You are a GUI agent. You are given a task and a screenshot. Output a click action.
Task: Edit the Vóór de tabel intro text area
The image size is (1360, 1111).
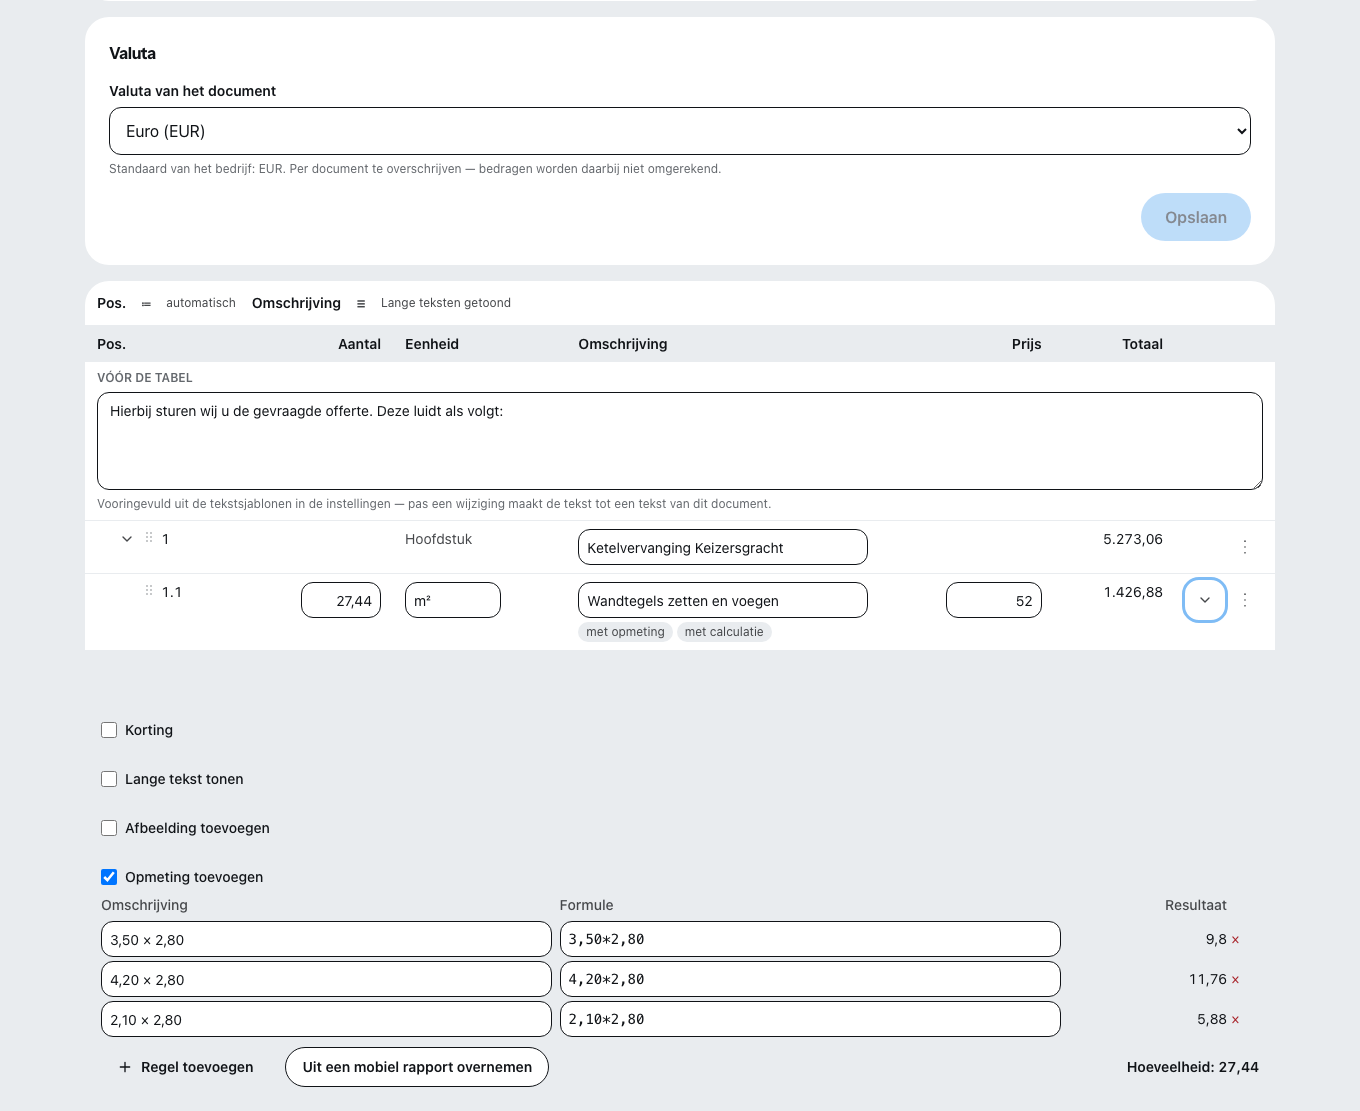click(680, 441)
